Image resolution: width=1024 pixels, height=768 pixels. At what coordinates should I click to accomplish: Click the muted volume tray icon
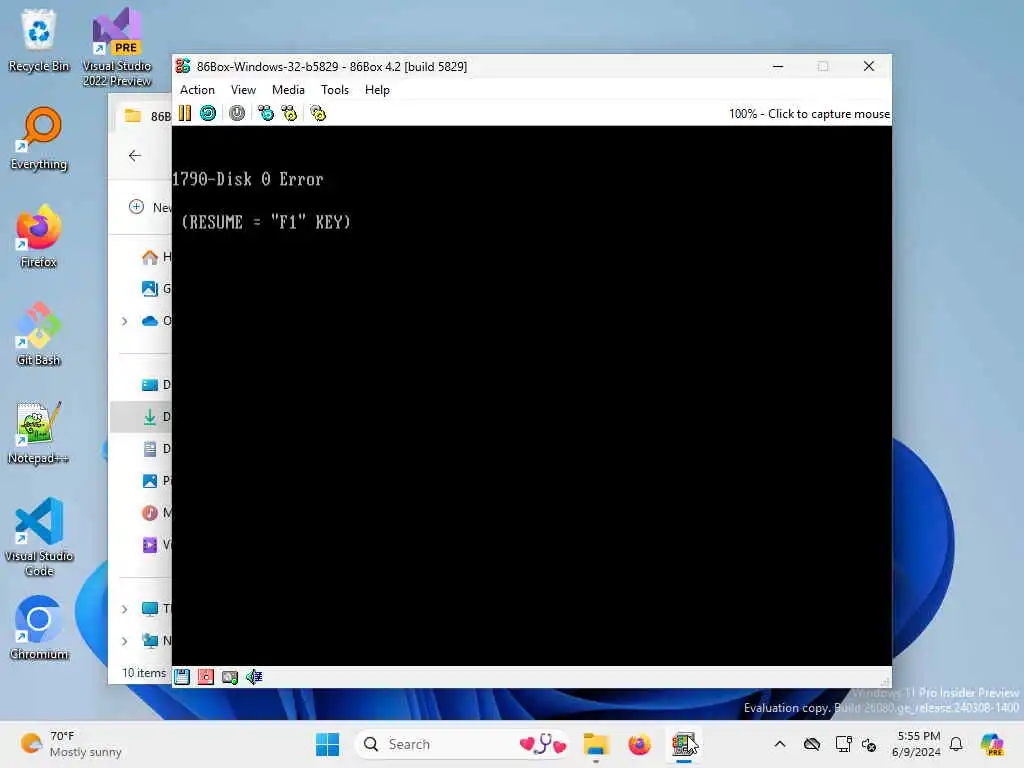869,744
